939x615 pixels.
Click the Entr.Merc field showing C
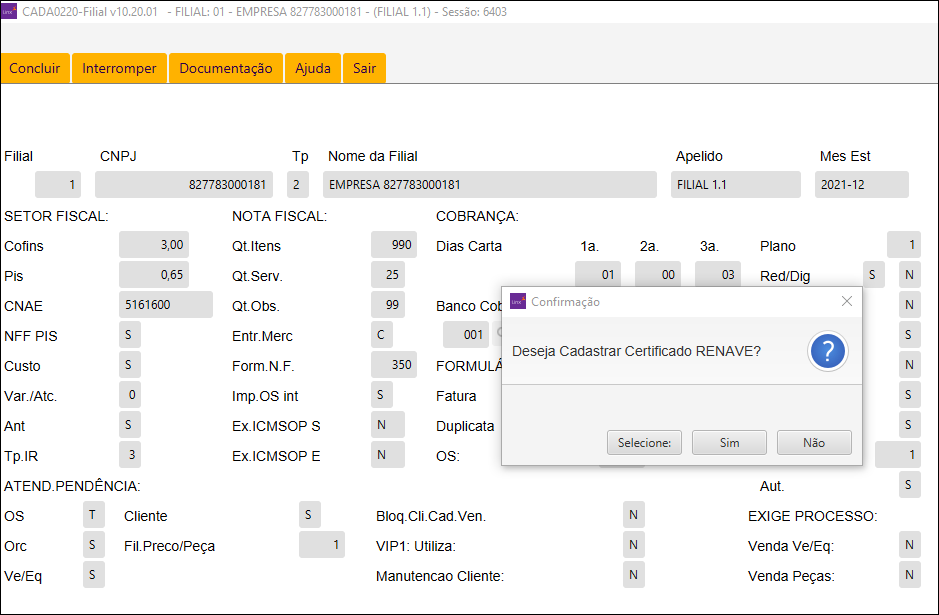tap(381, 334)
